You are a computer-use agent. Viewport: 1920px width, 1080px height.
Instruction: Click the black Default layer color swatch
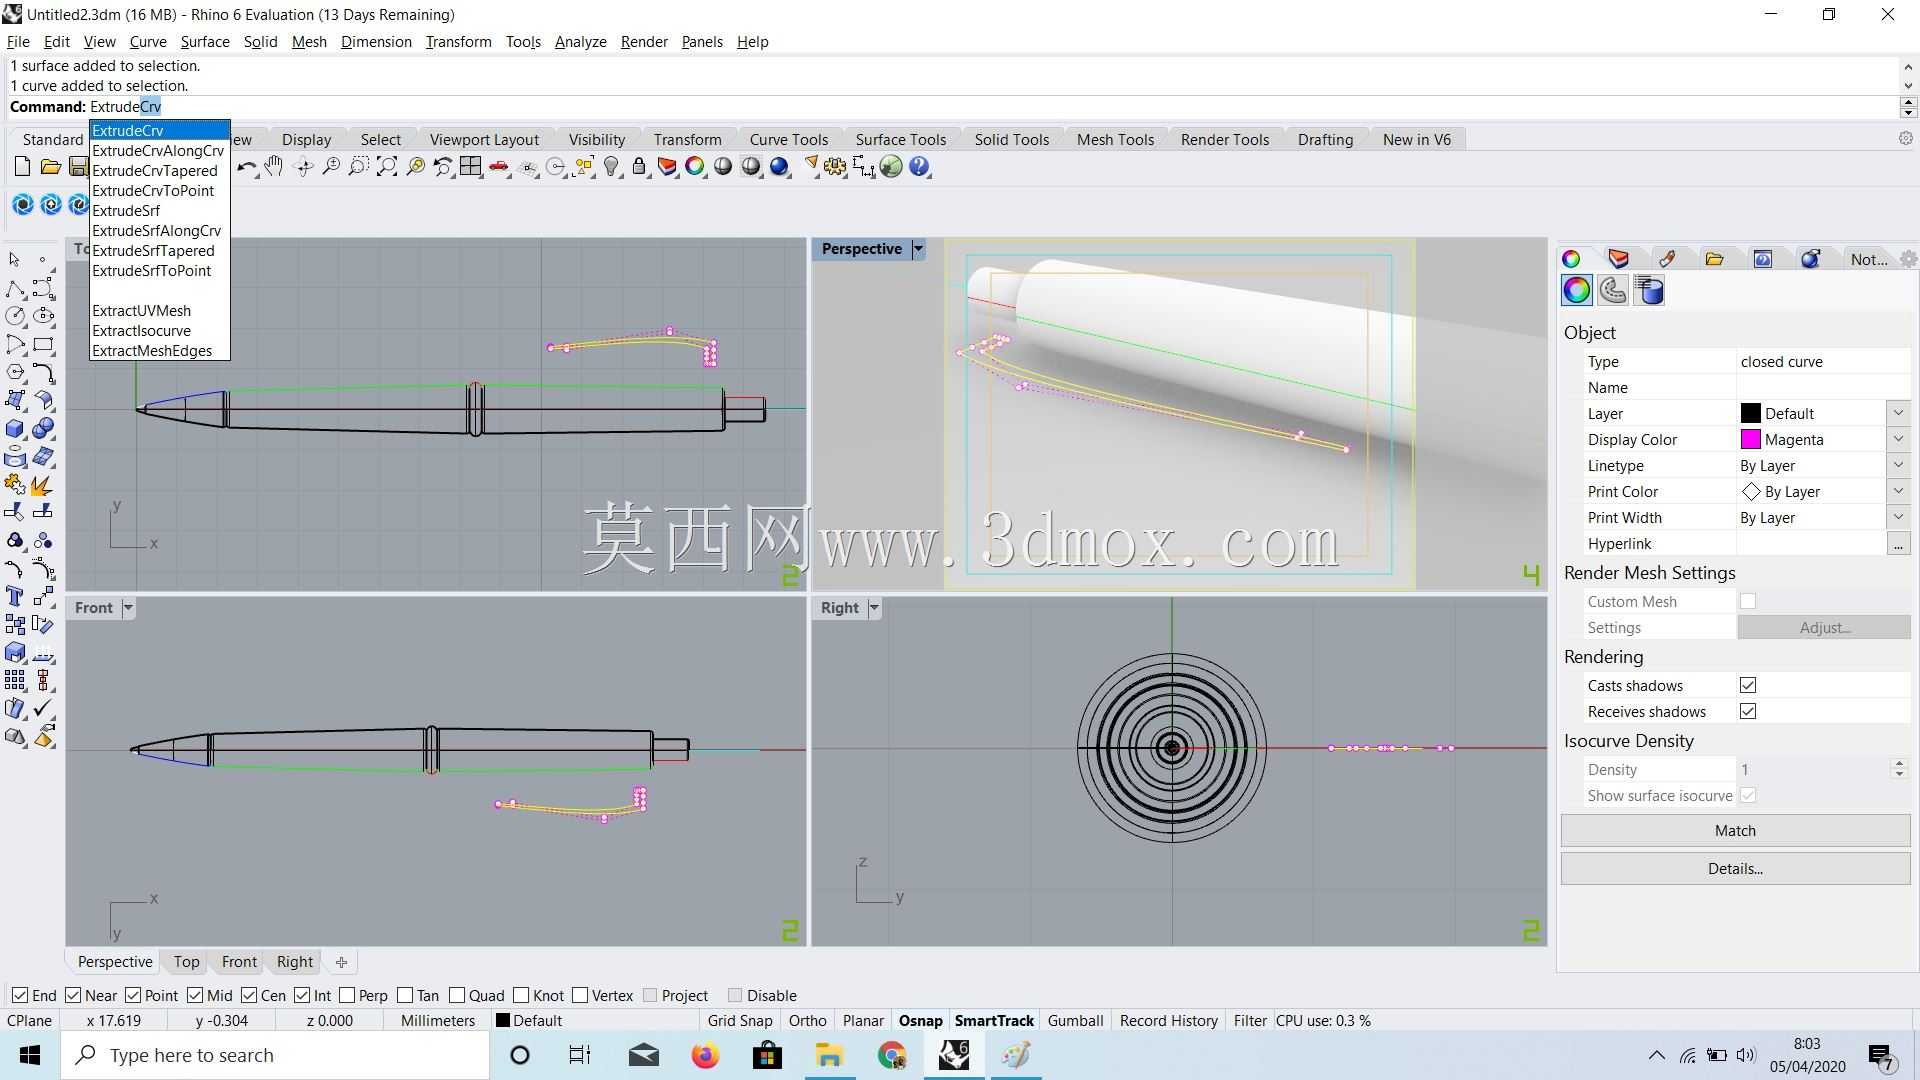1750,413
